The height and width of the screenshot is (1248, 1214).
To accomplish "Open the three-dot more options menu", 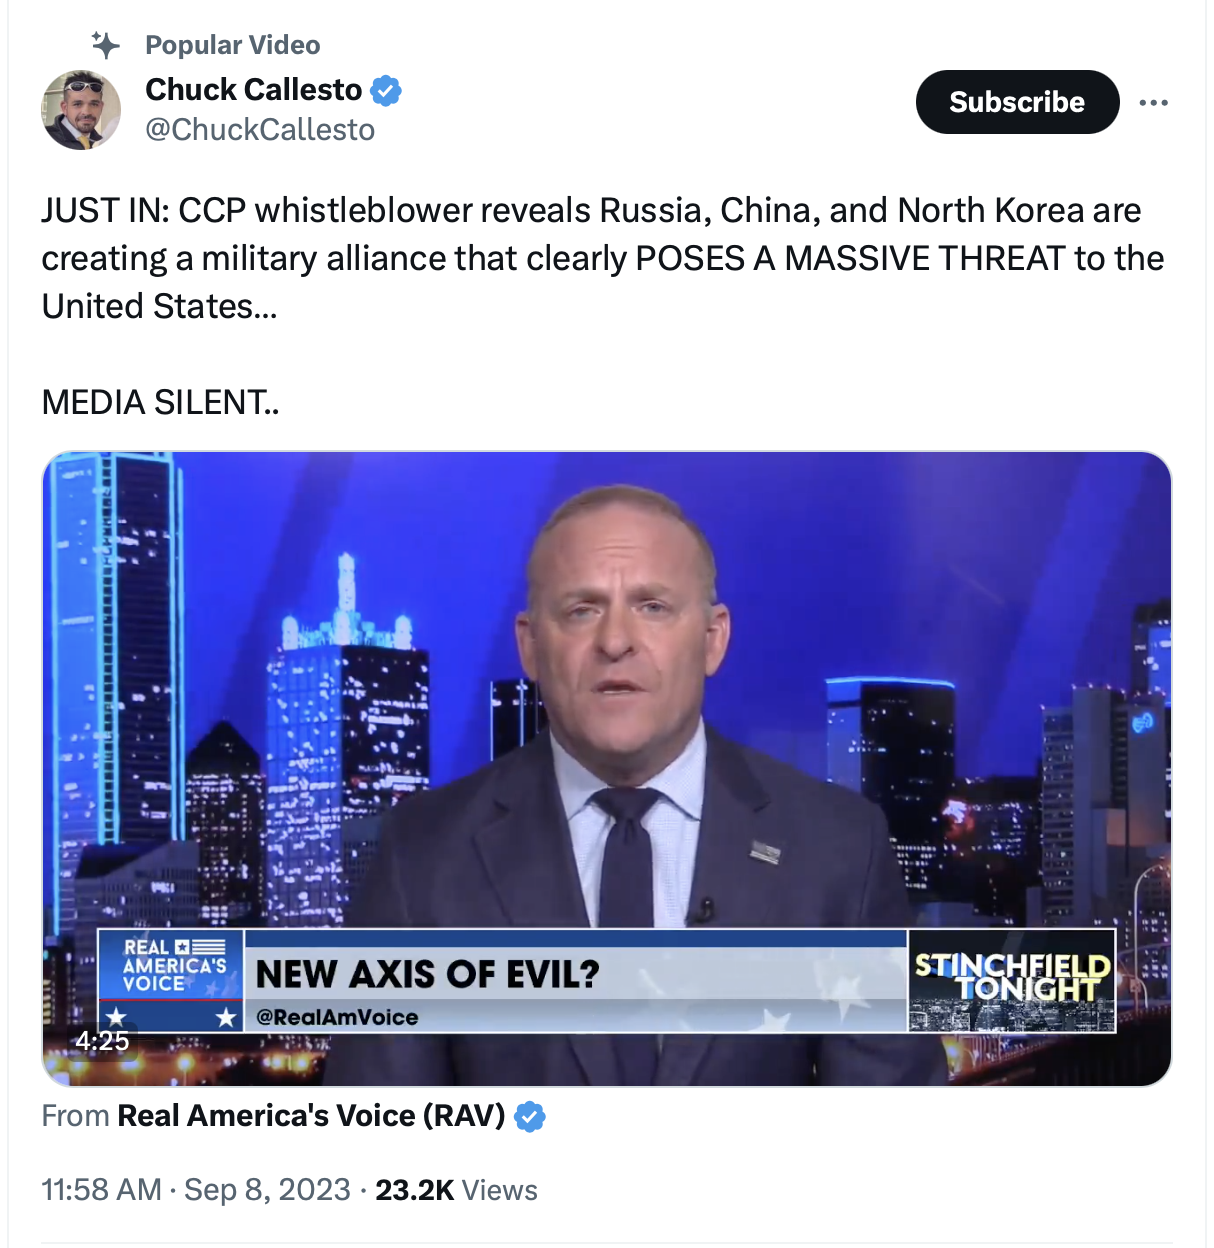I will (x=1153, y=102).
